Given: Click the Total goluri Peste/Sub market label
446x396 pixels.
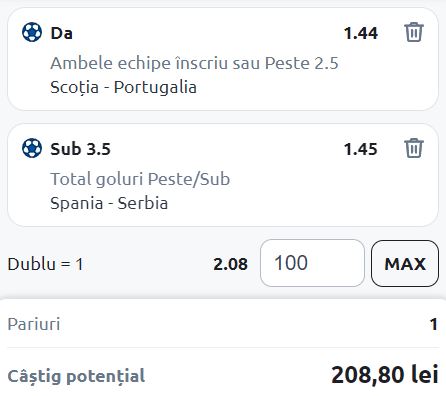Looking at the screenshot, I should point(140,179).
